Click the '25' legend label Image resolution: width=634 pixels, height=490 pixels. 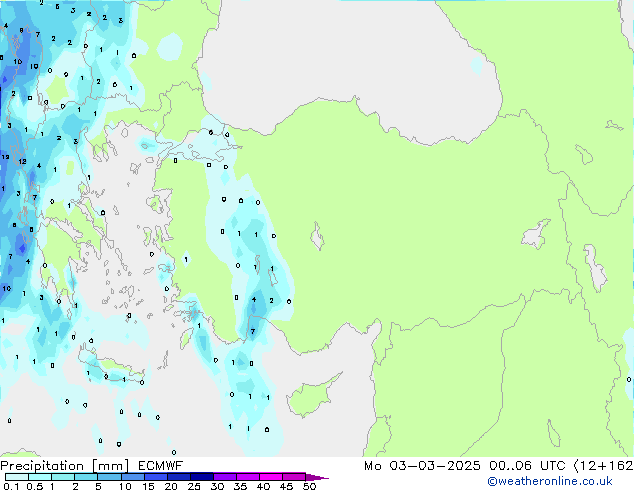[194, 486]
